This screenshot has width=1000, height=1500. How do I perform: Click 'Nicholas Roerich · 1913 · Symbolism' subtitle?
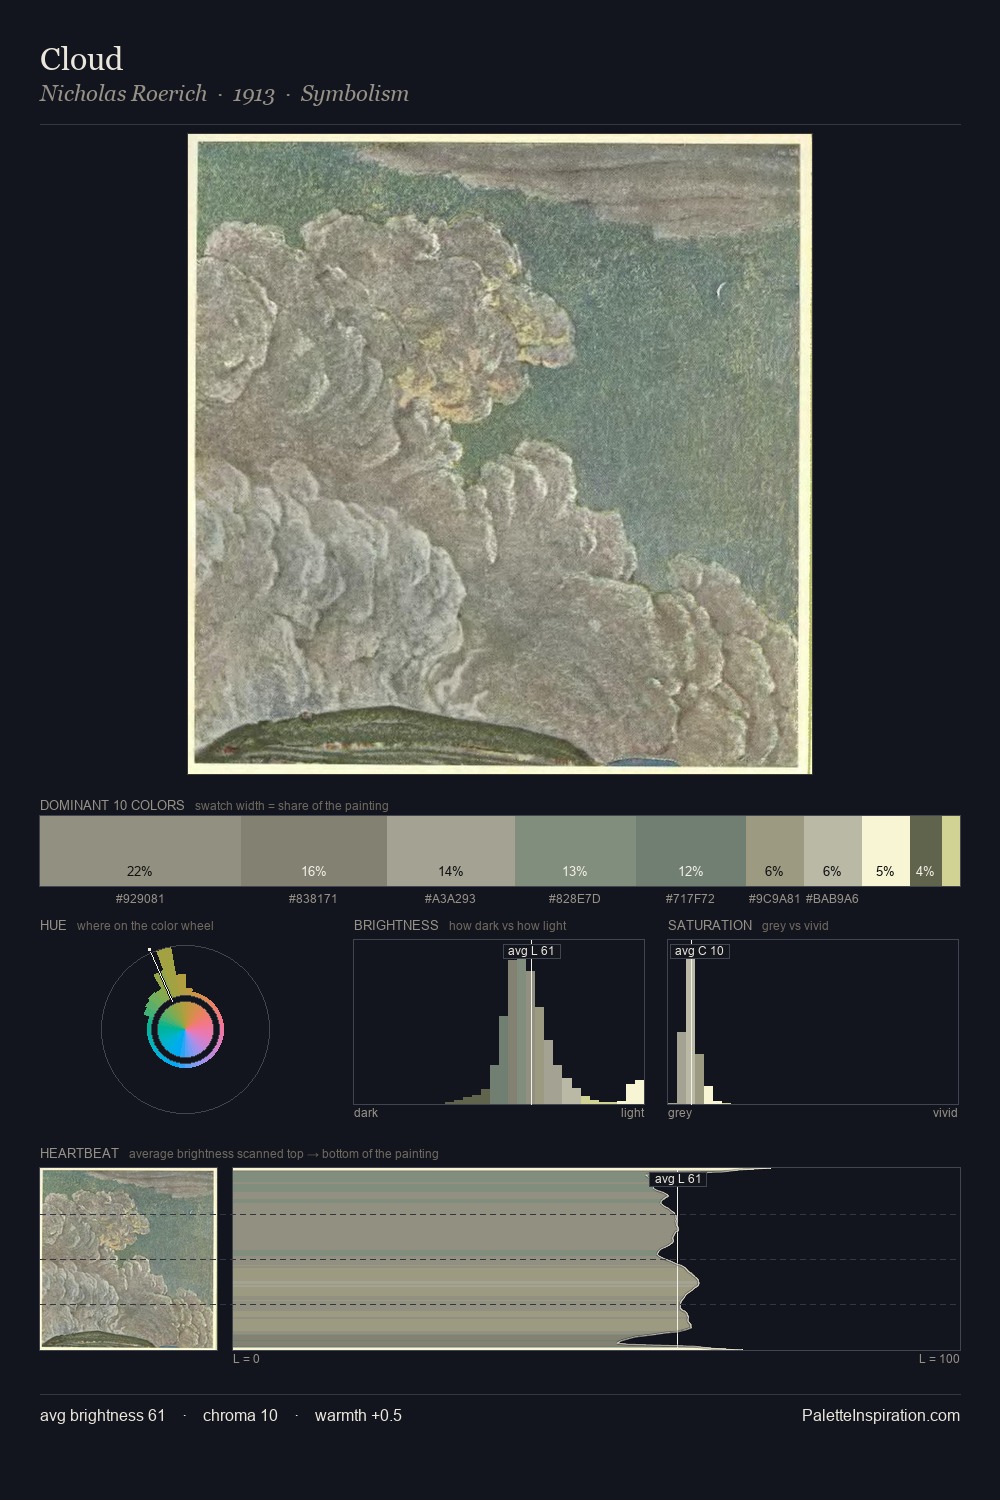pyautogui.click(x=224, y=94)
